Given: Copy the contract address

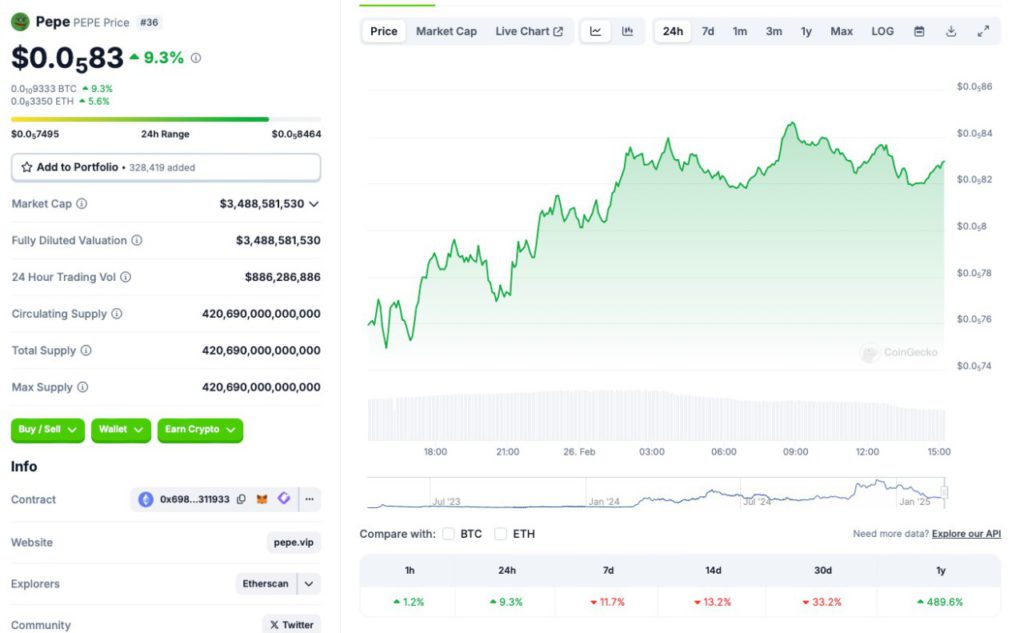Looking at the screenshot, I should pyautogui.click(x=241, y=499).
